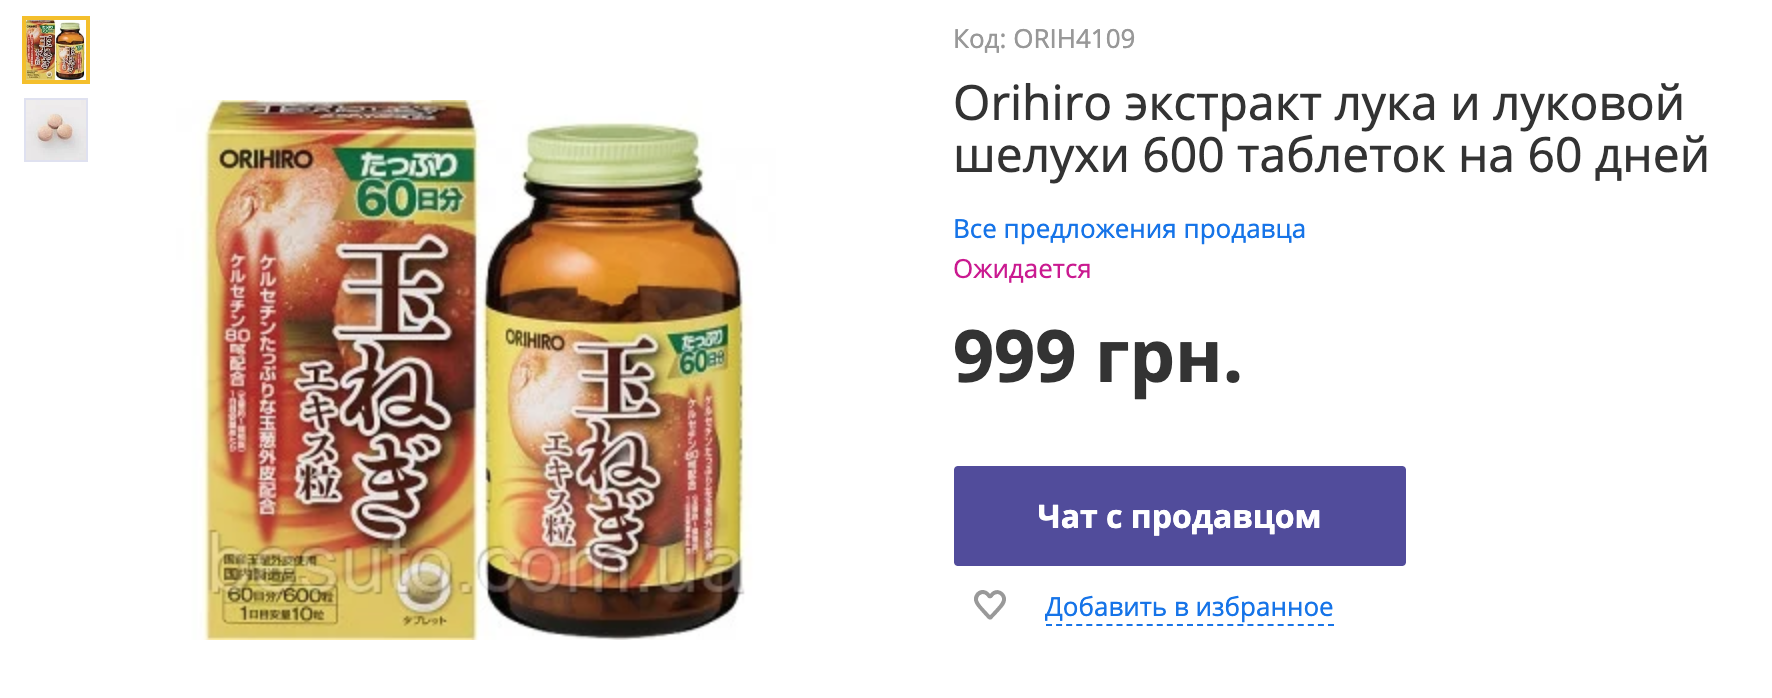Select the pink tablets thumbnail
The image size is (1772, 698).
point(56,130)
